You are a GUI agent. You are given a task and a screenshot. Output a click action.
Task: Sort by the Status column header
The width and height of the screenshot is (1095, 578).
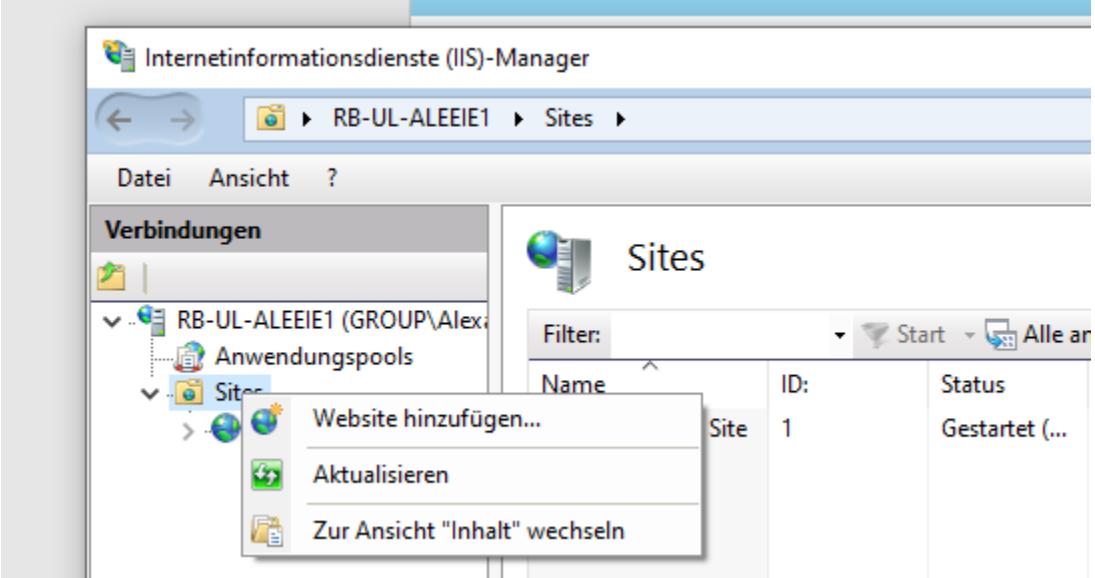click(972, 384)
